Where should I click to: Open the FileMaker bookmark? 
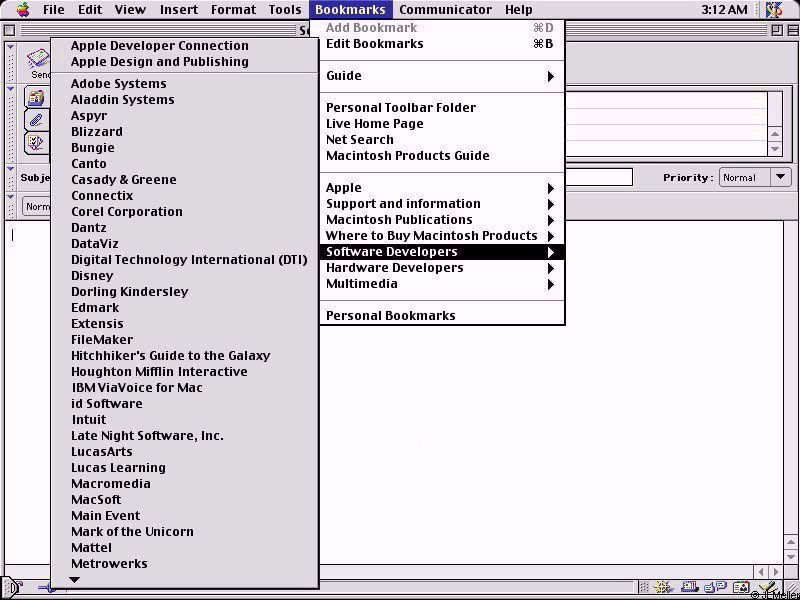tap(185, 340)
